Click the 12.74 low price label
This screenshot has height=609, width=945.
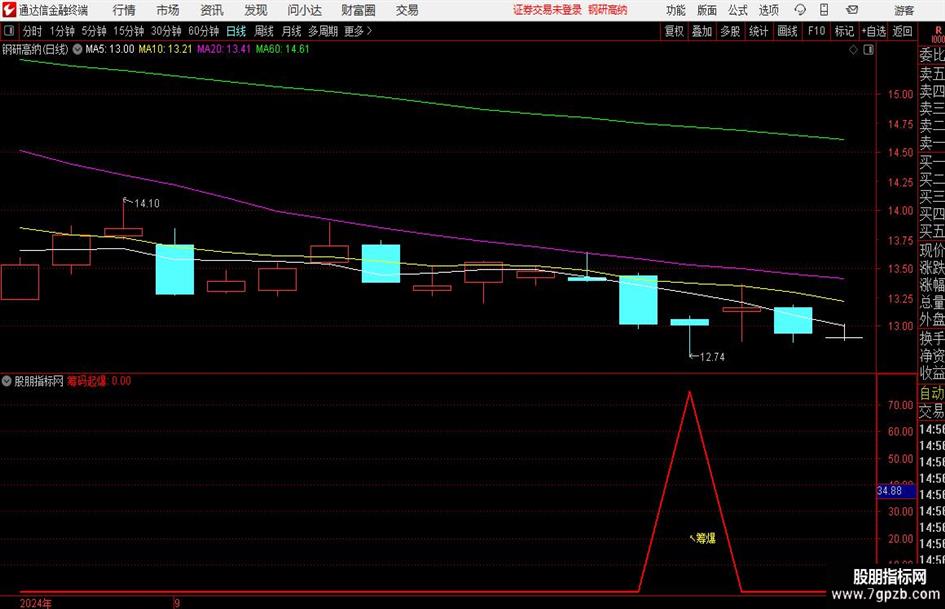pyautogui.click(x=712, y=357)
